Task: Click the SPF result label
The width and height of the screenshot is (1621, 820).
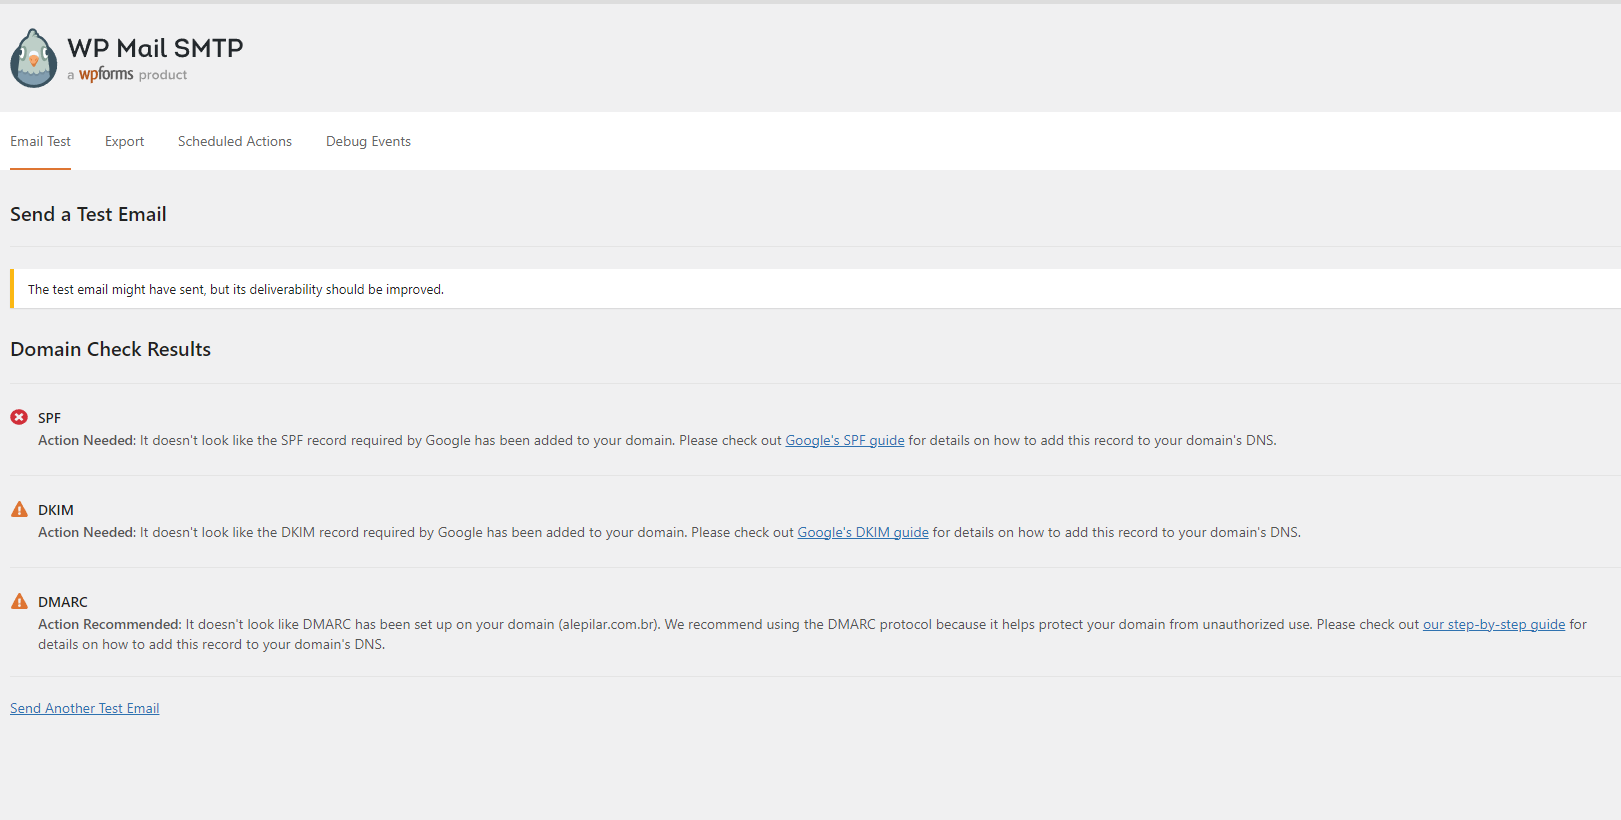Action: click(49, 418)
